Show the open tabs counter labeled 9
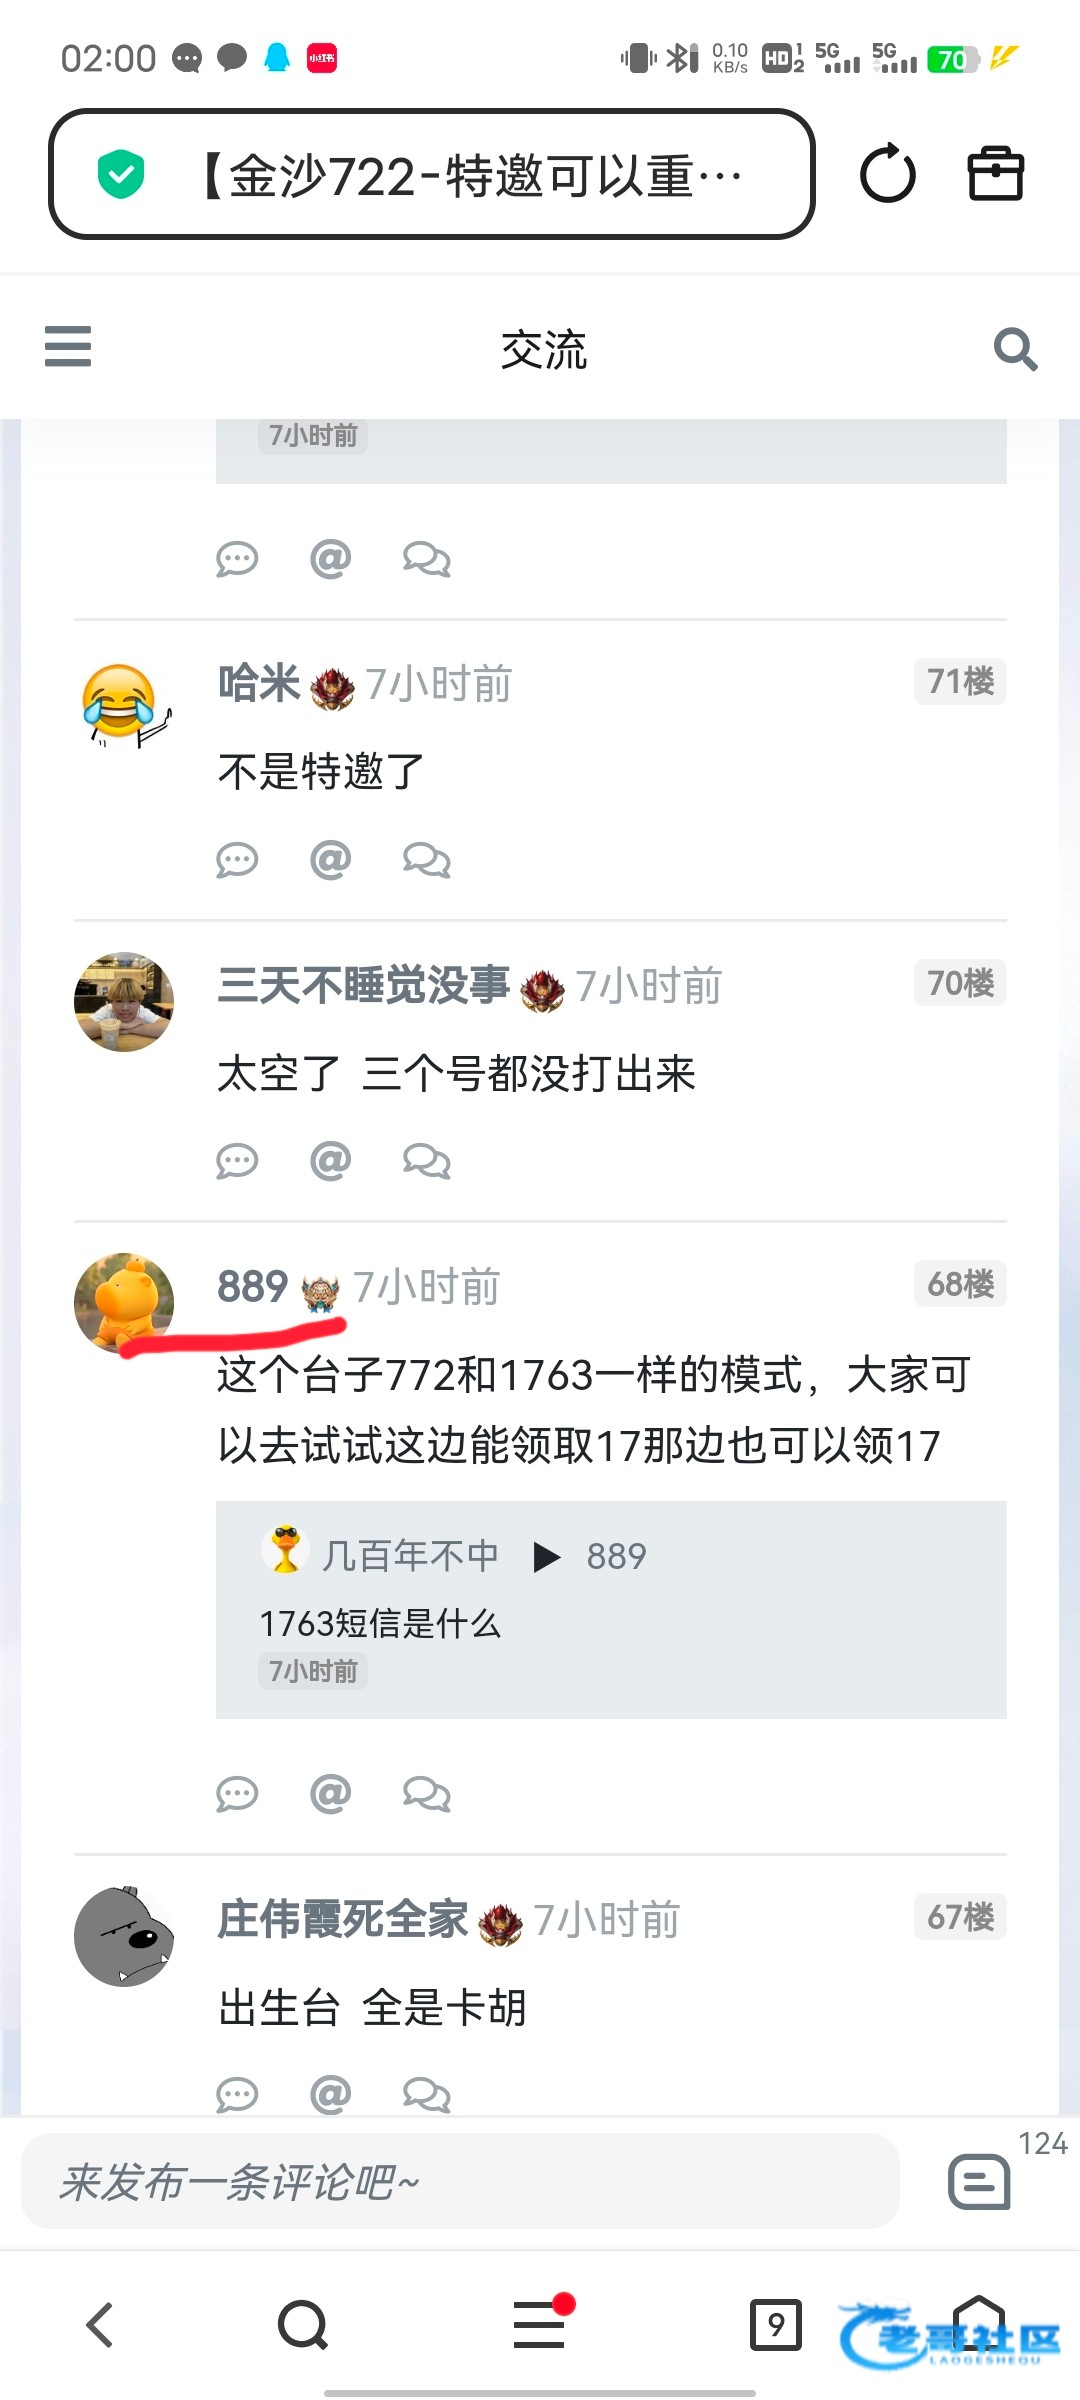 [776, 2324]
